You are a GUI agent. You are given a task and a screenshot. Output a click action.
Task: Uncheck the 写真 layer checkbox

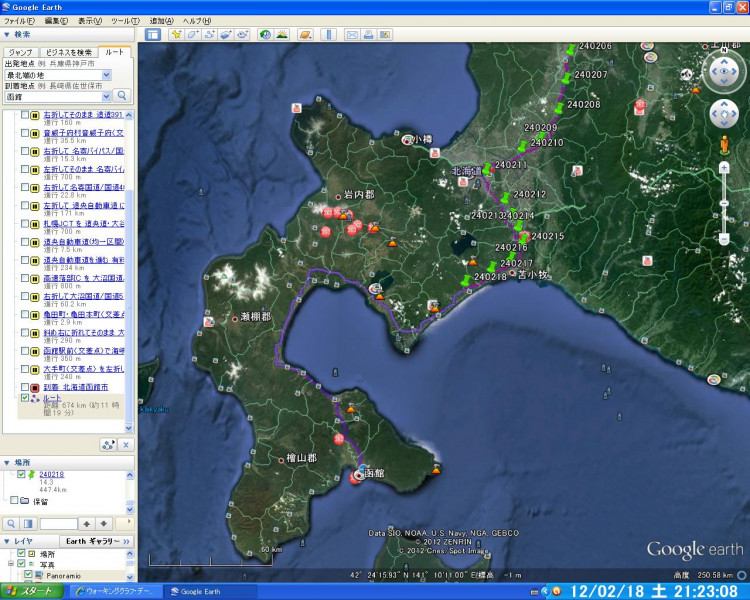[21, 564]
